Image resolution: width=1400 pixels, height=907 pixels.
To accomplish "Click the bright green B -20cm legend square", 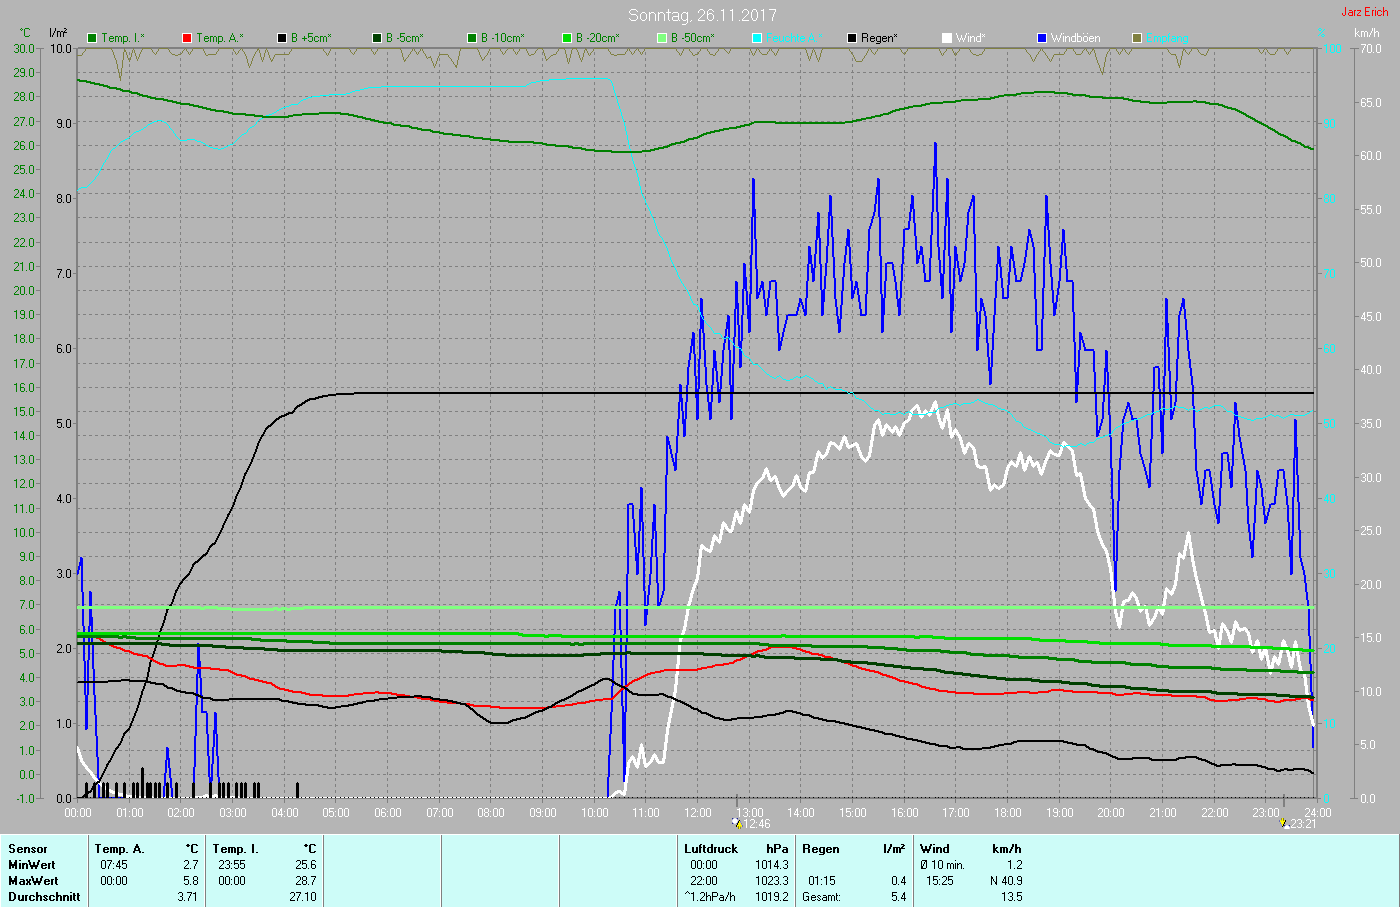I will [567, 38].
